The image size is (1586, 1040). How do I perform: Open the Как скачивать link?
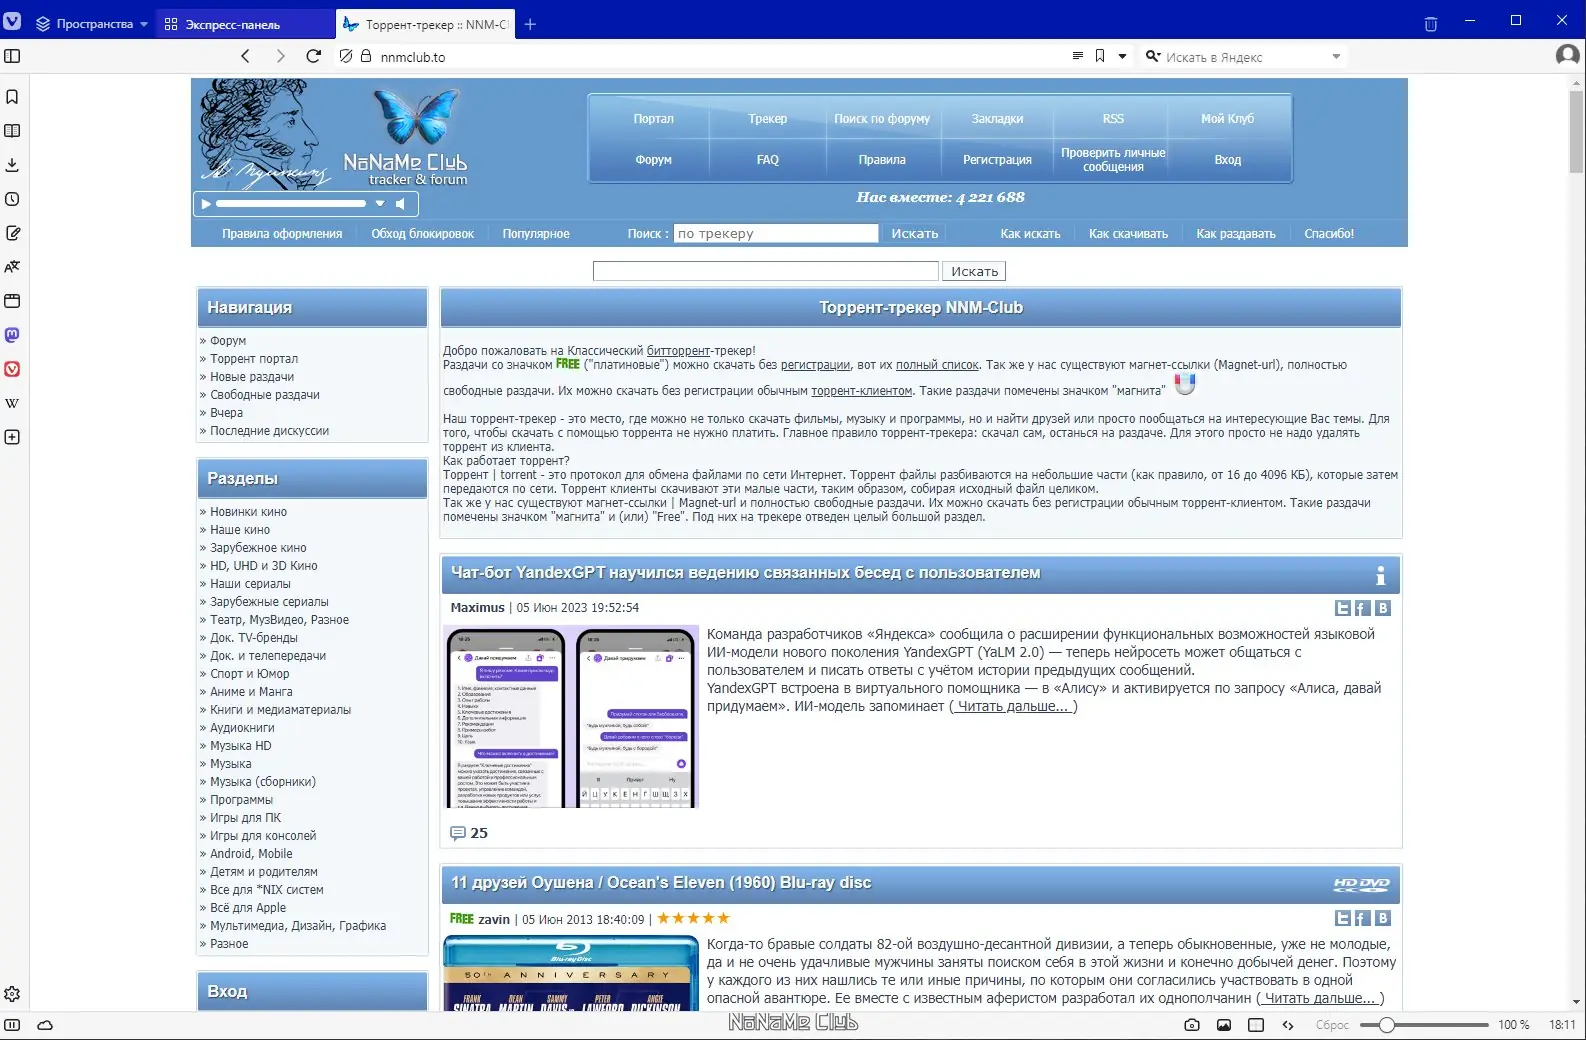tap(1128, 234)
